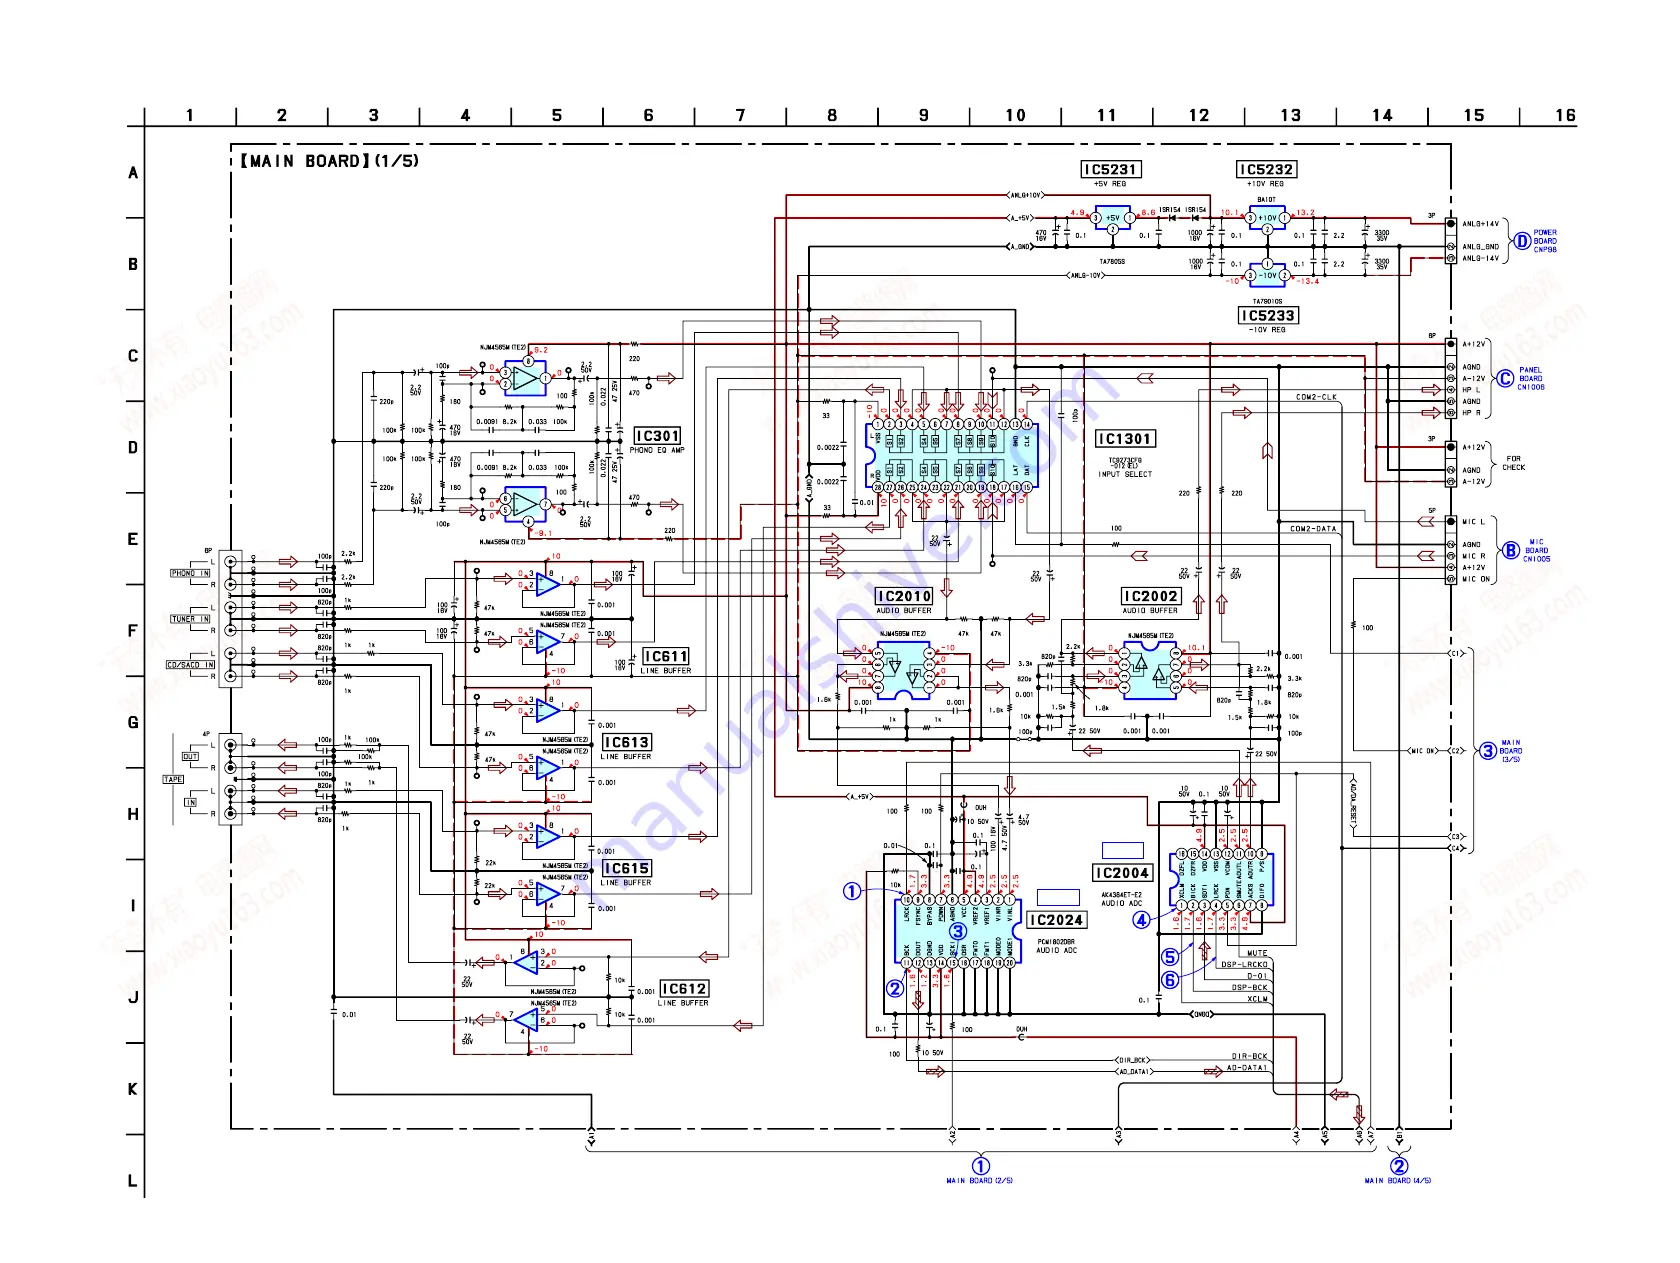This screenshot has height=1263, width=1680.
Task: Click the ANLG+14V pin label
Action: 1481,224
